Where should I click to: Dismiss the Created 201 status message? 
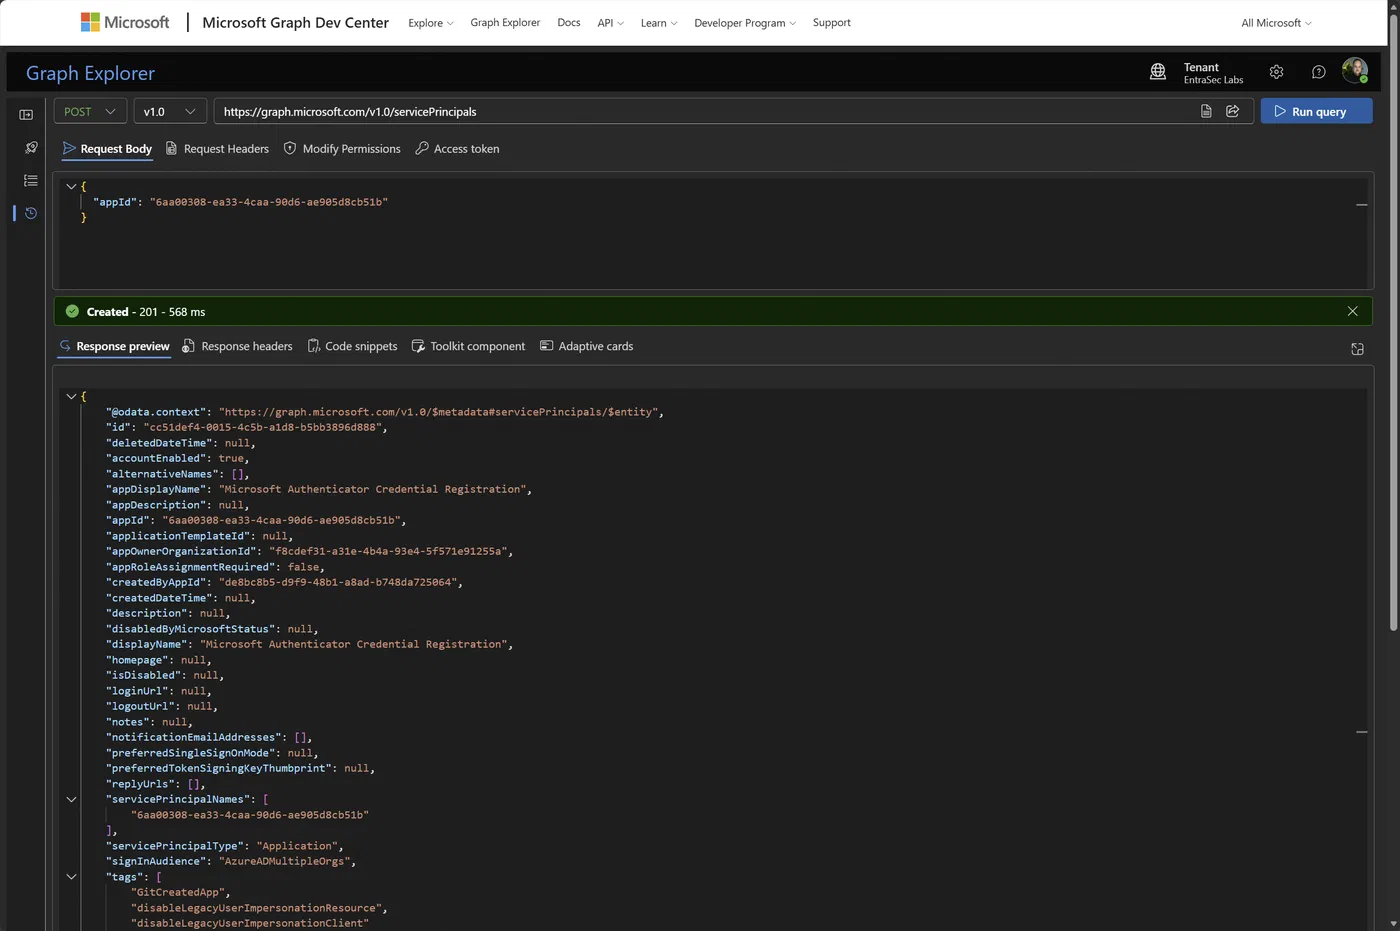[1353, 311]
